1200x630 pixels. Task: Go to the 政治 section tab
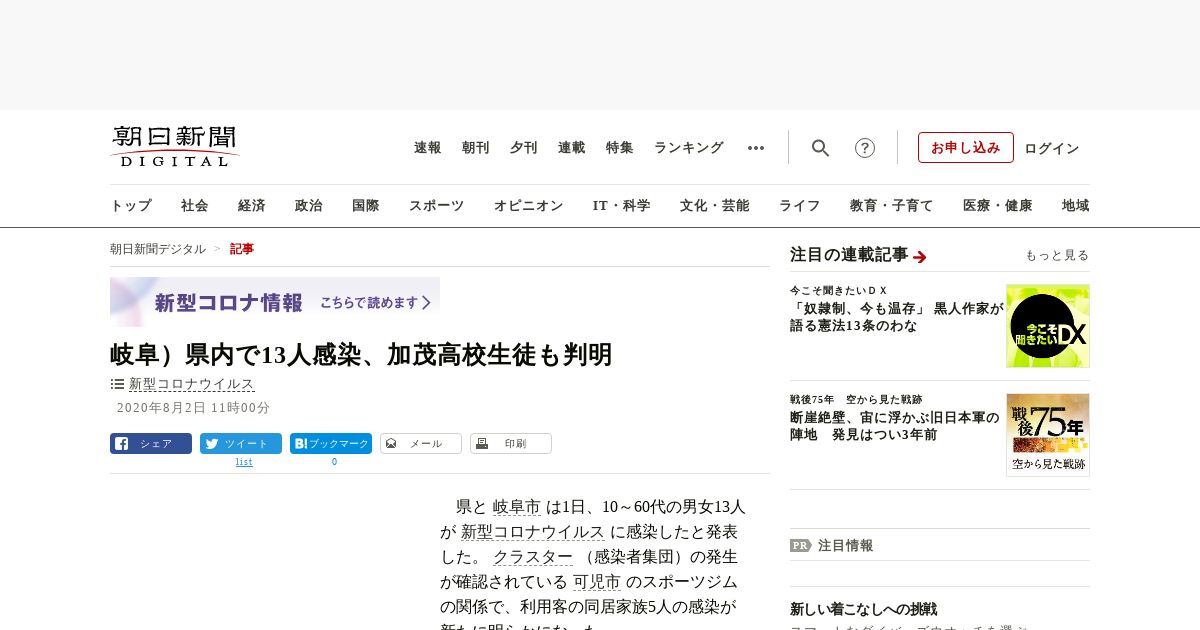[309, 206]
